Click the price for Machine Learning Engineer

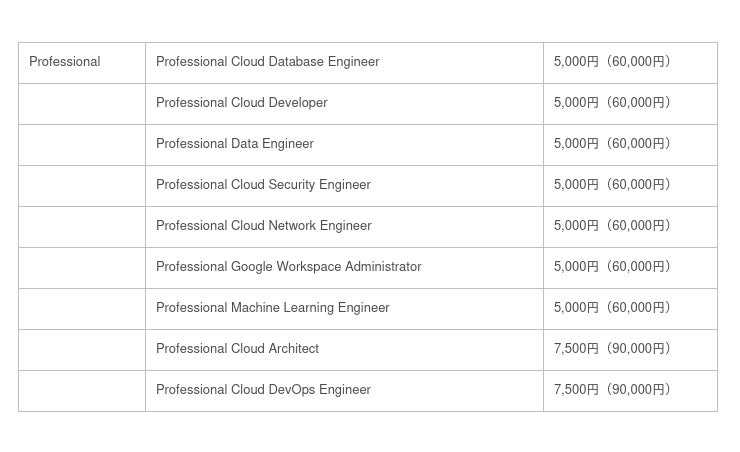pyautogui.click(x=612, y=308)
